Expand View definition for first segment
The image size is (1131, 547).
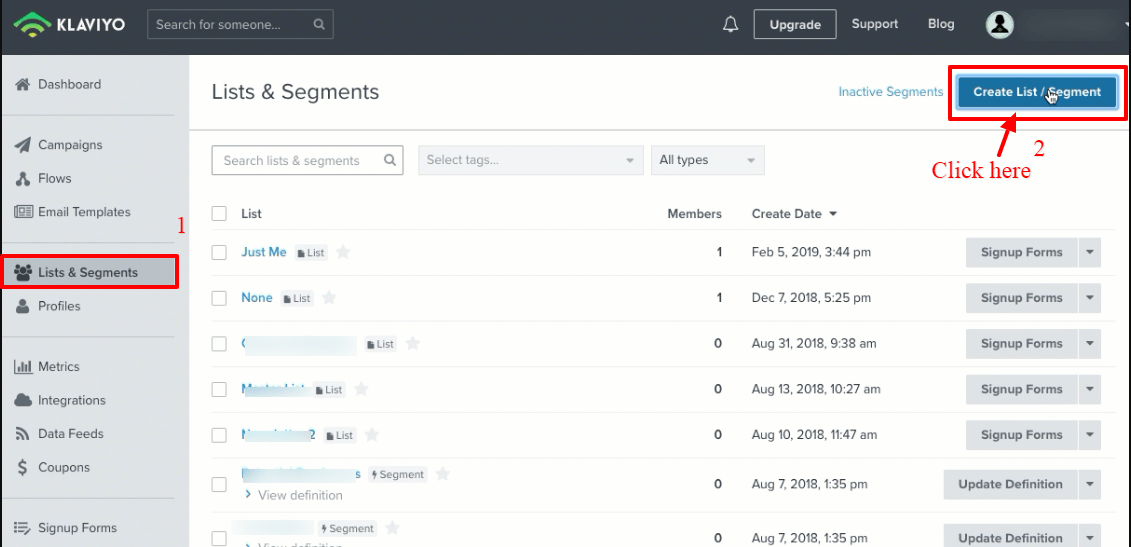294,495
